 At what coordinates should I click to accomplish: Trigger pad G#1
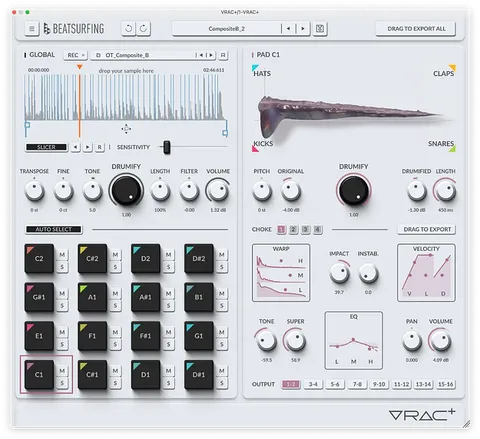pyautogui.click(x=39, y=297)
